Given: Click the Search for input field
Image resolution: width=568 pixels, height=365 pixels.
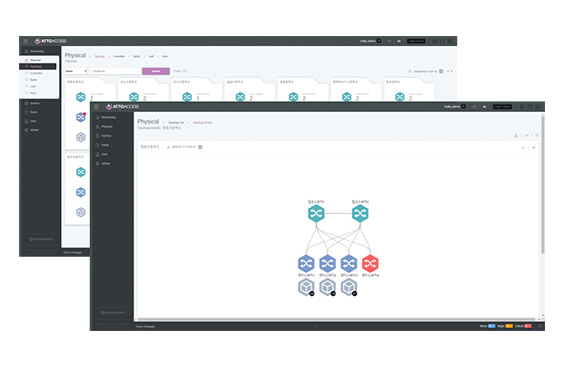Looking at the screenshot, I should pos(115,71).
